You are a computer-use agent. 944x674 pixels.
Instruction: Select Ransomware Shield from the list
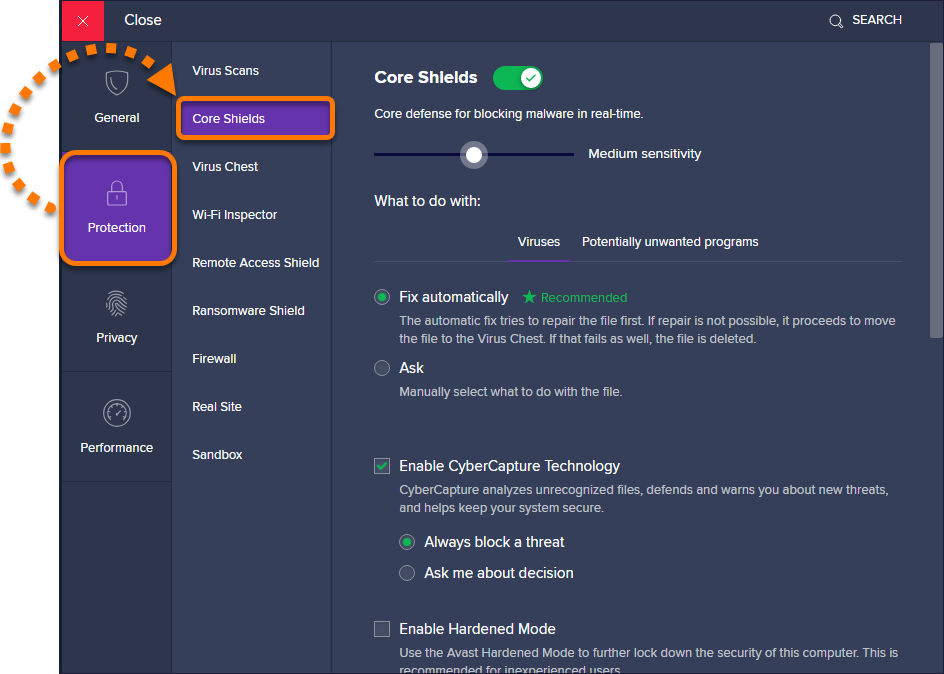click(246, 310)
